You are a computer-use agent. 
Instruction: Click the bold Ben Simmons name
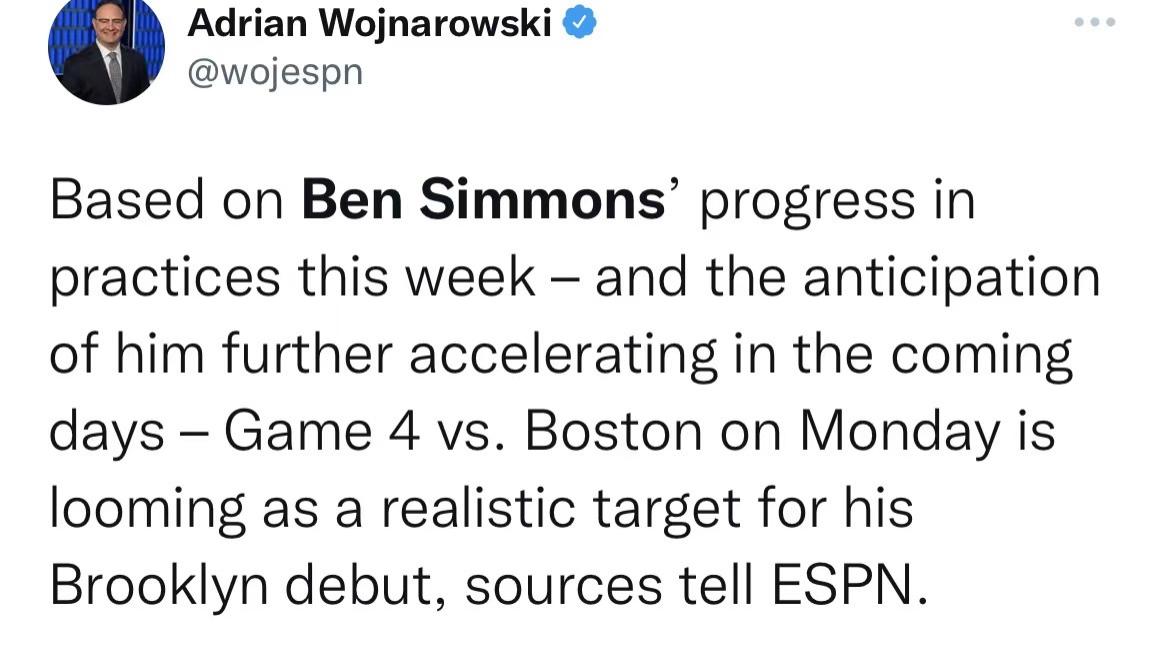click(484, 200)
